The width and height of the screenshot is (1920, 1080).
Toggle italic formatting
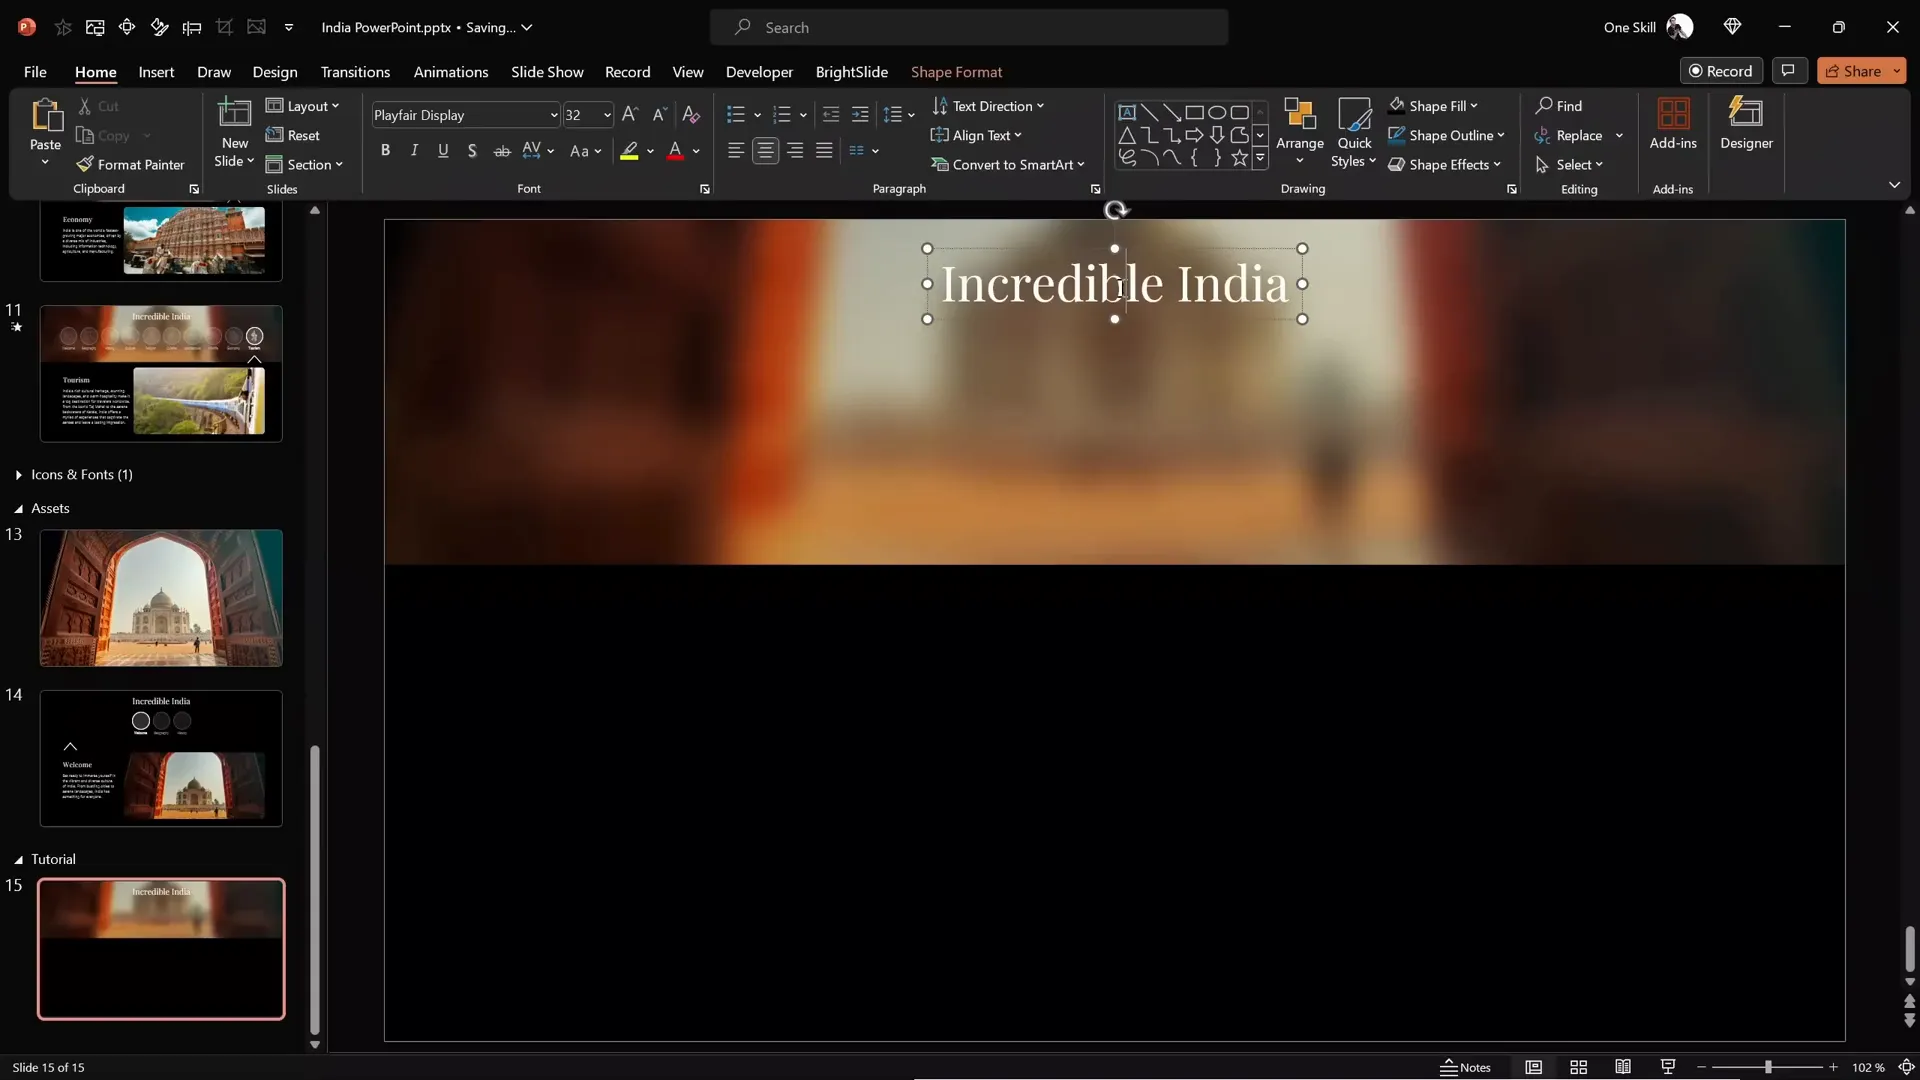coord(414,151)
